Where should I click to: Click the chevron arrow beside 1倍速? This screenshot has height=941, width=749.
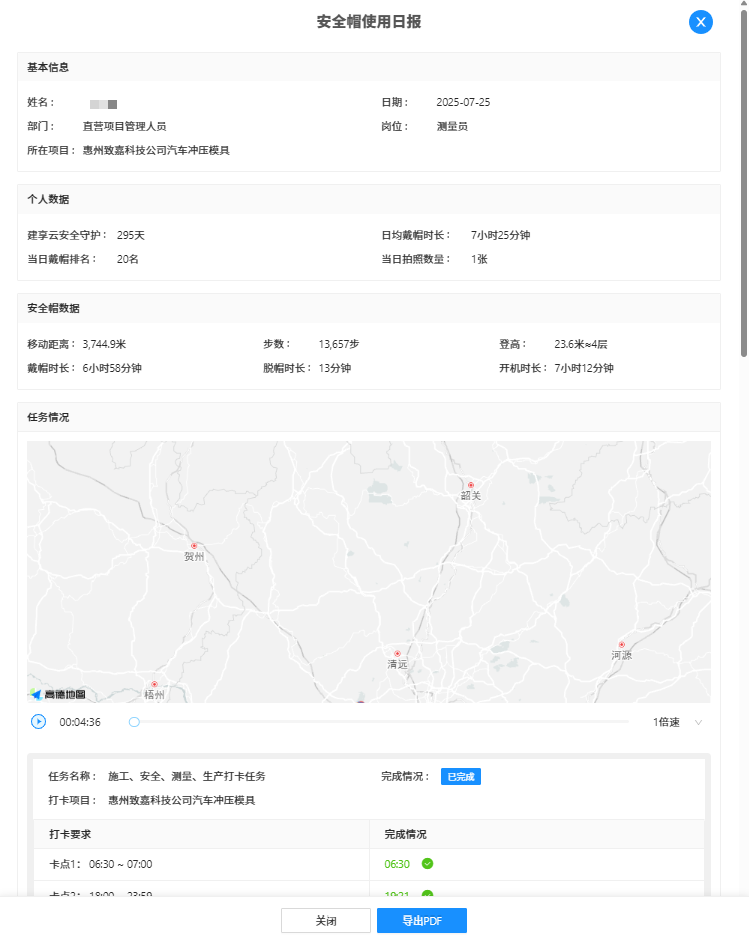tap(698, 722)
